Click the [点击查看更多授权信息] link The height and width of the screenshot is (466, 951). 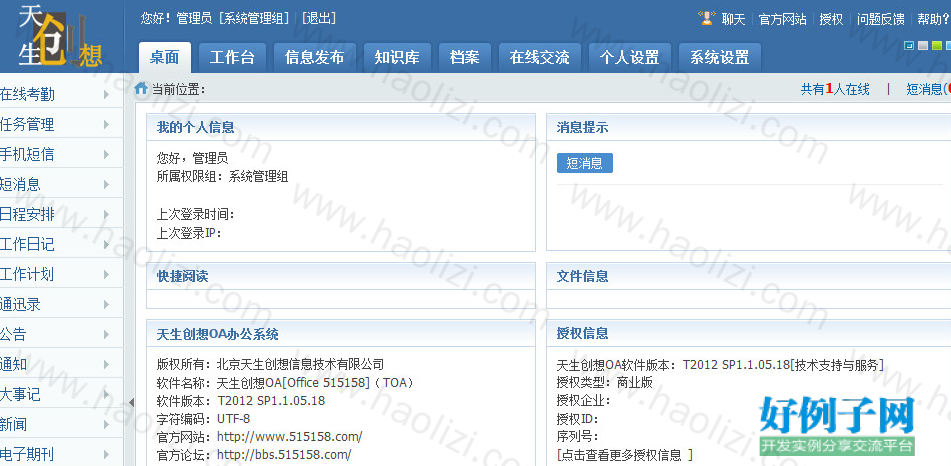(x=625, y=454)
